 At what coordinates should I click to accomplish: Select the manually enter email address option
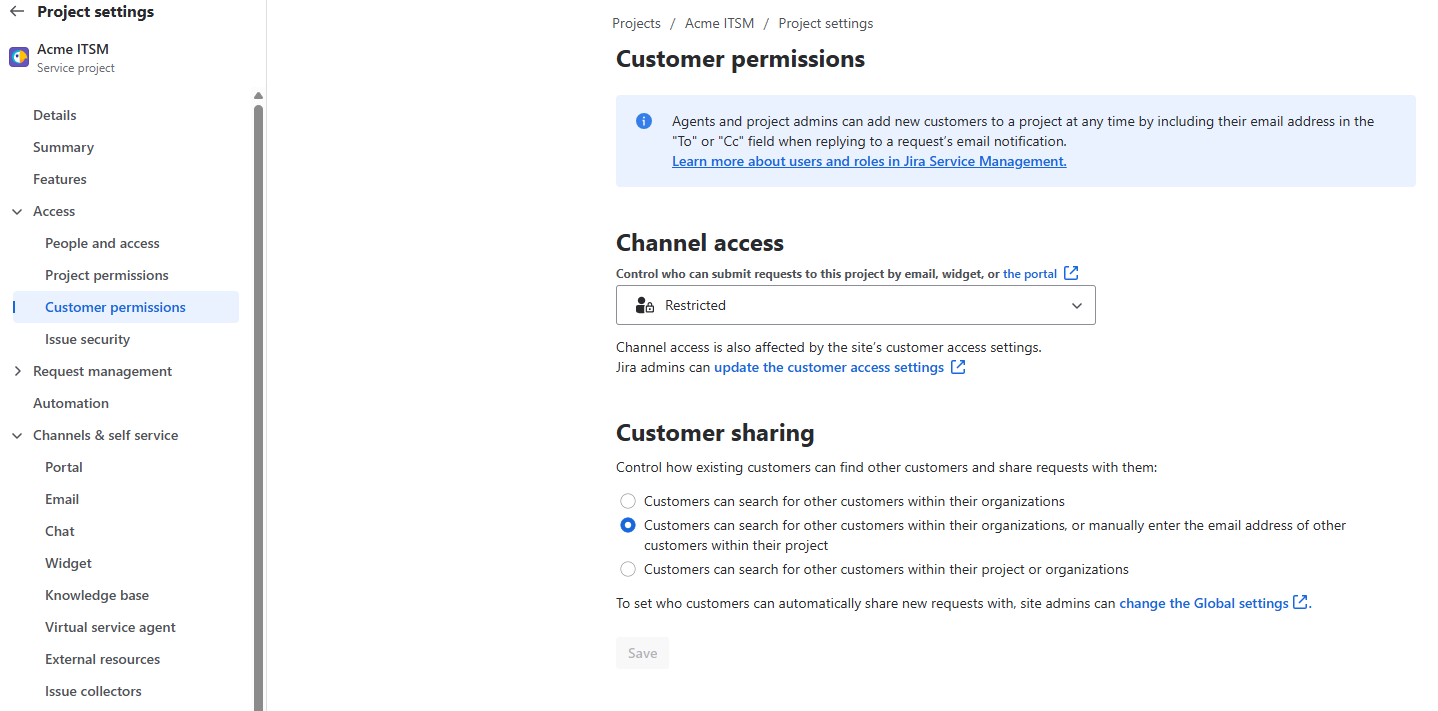click(628, 524)
